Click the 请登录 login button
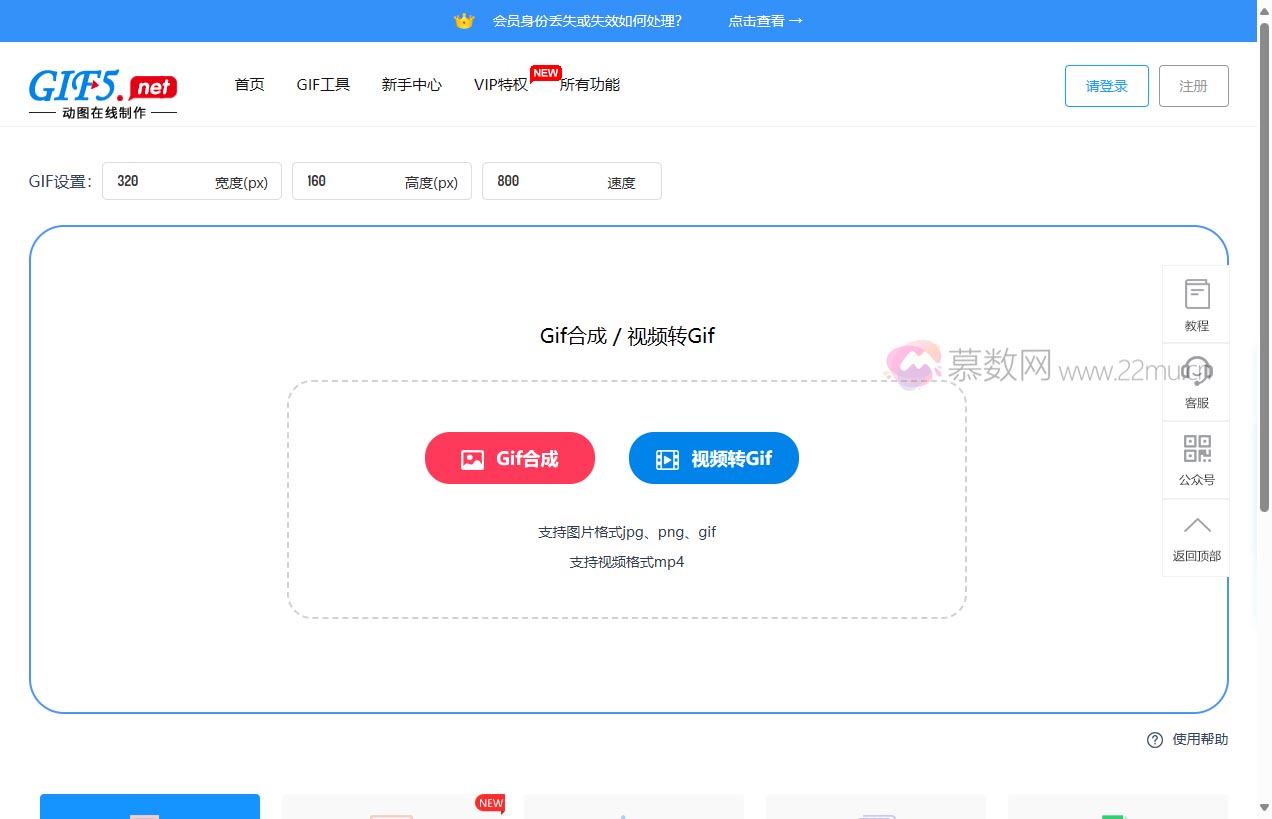Screen dimensions: 1272x819 (x=1106, y=85)
